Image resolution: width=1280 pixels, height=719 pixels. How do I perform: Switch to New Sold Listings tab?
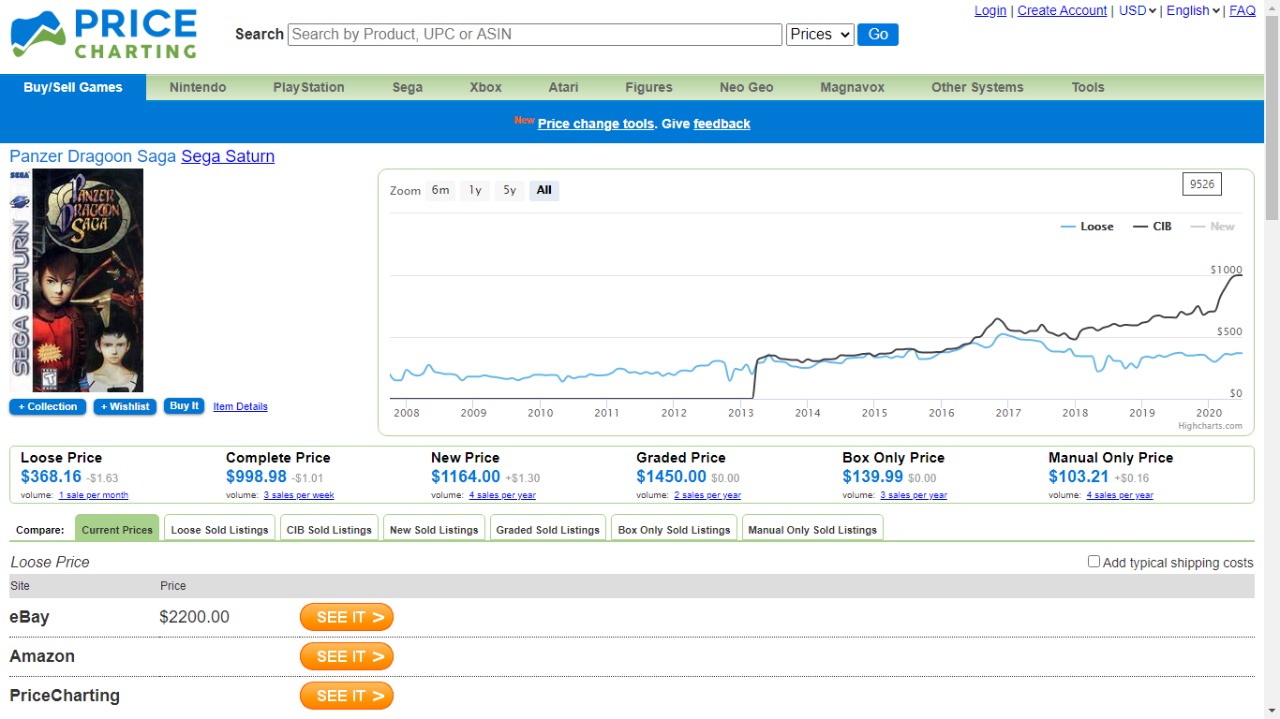434,529
